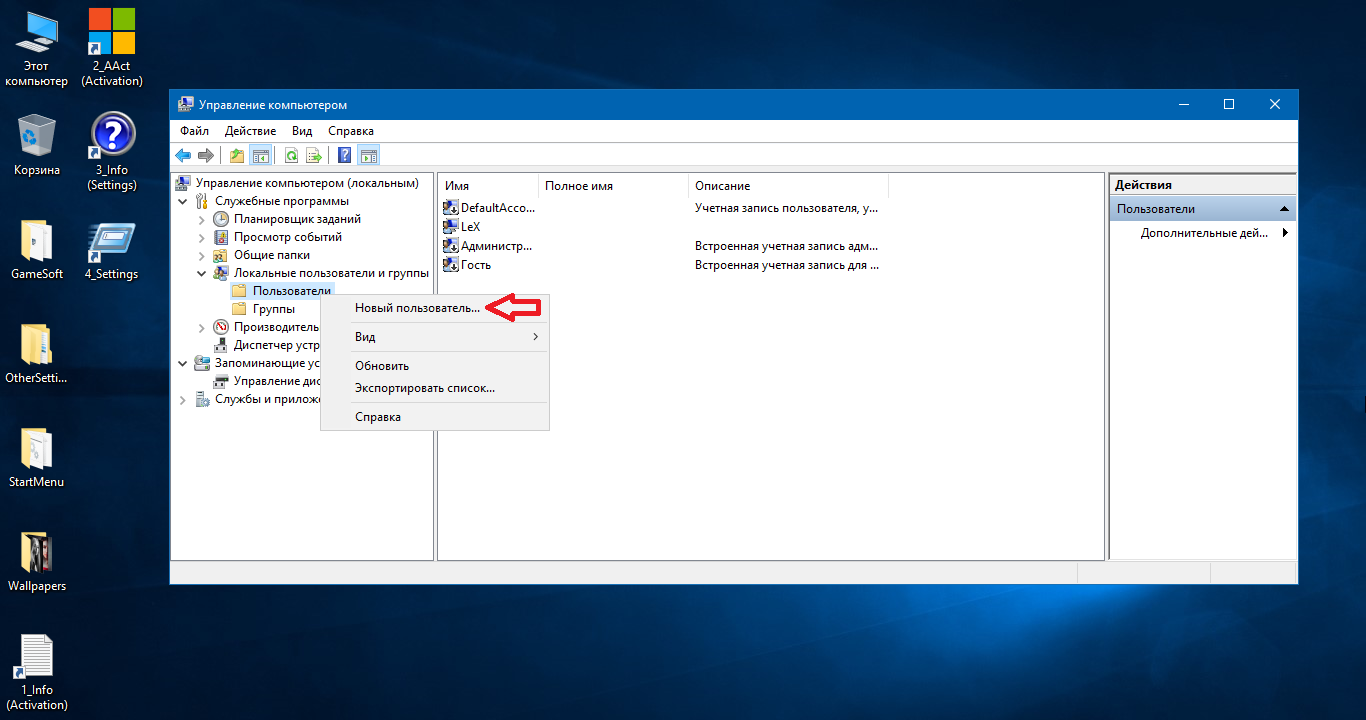Expand the Службы и приложения node
Screen dimensions: 1366x720
click(x=182, y=399)
